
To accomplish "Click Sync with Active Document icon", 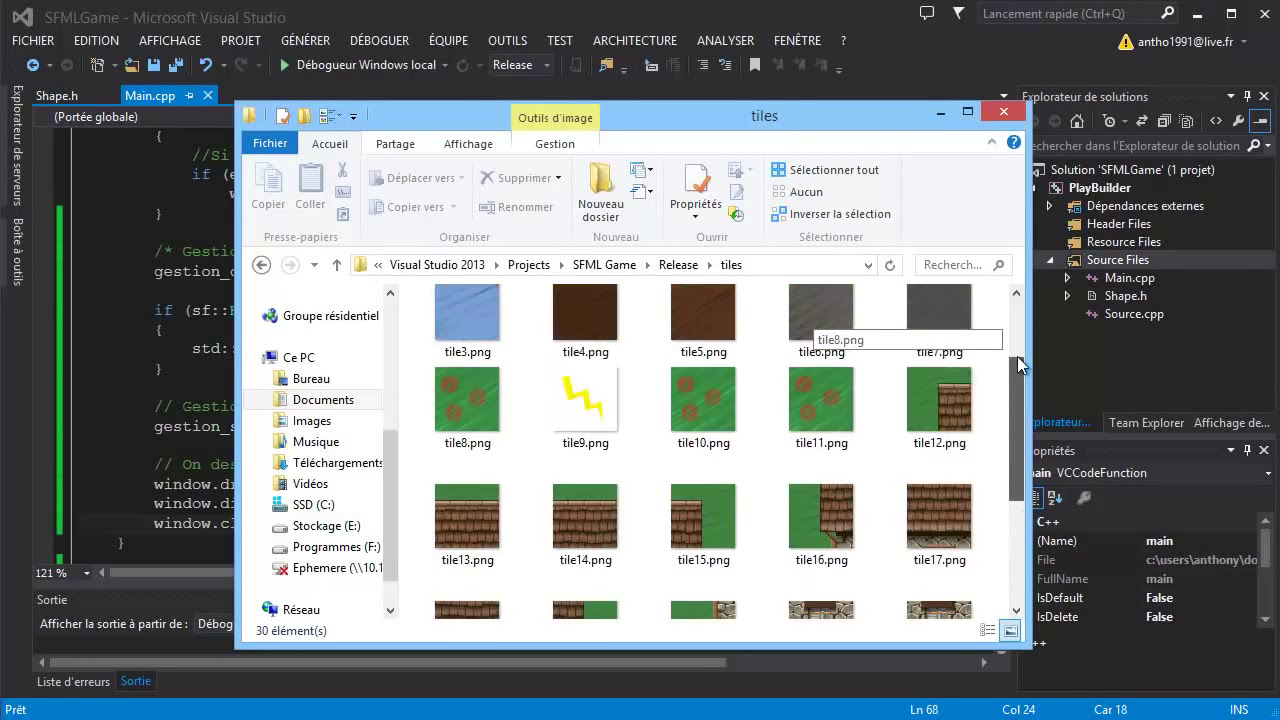I will click(1142, 121).
